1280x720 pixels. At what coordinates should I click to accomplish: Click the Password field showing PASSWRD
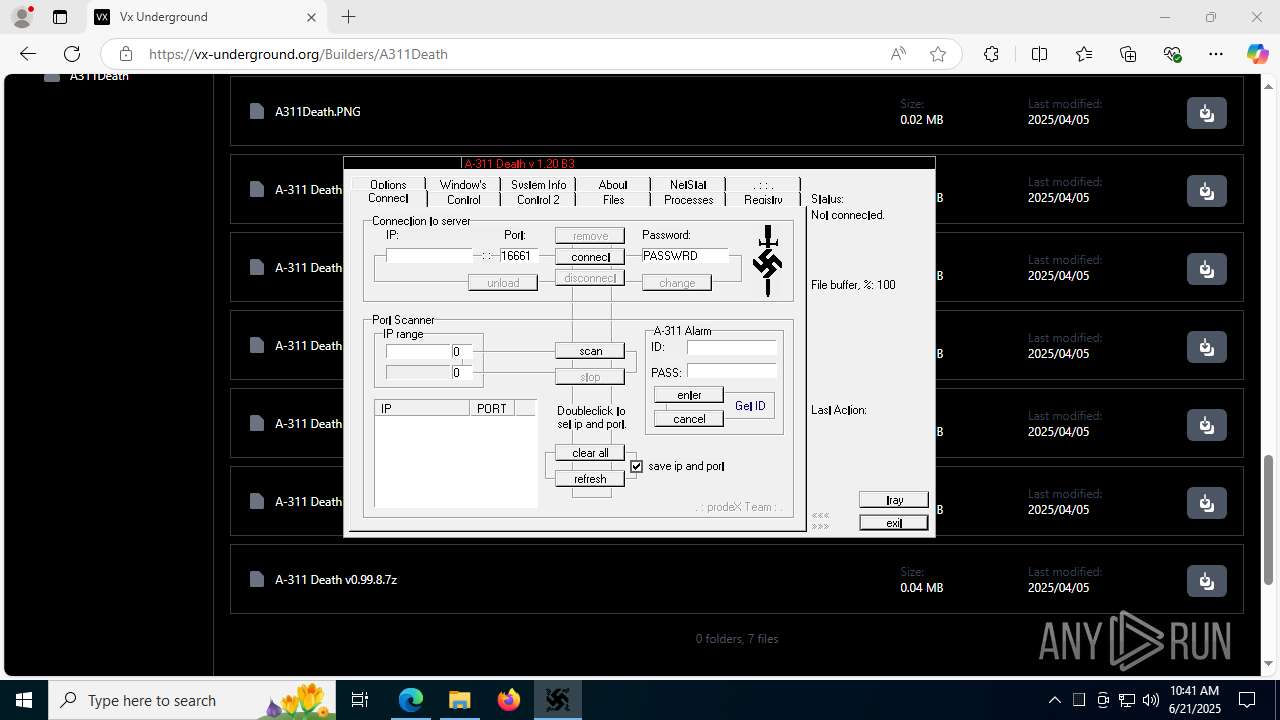point(685,256)
